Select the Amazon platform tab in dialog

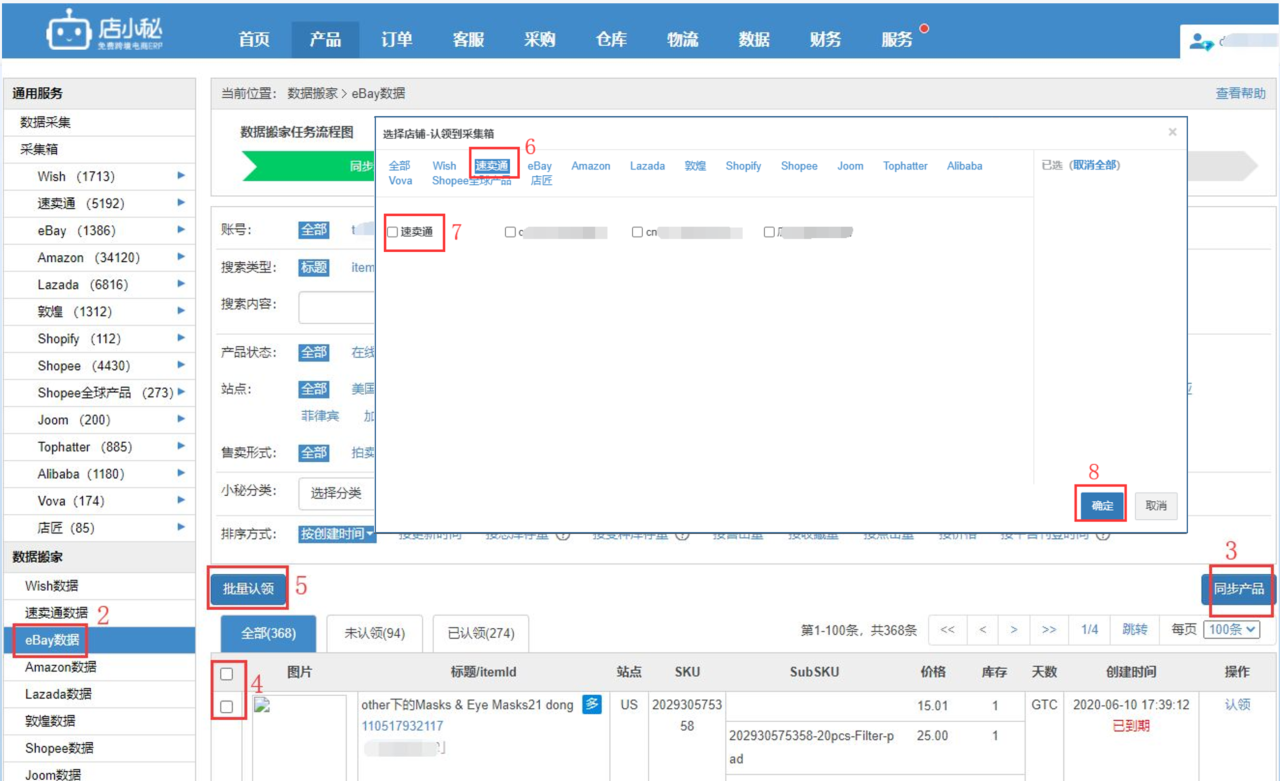[x=591, y=166]
